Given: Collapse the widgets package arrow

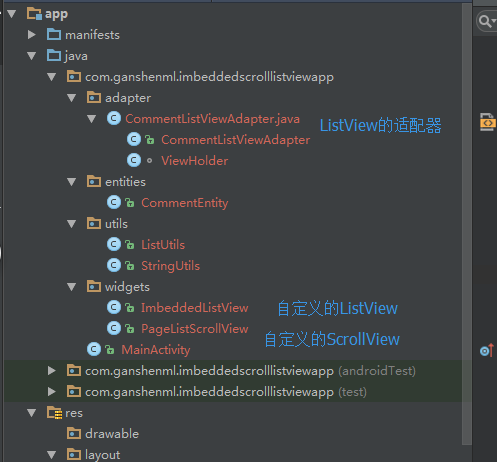Looking at the screenshot, I should click(x=72, y=287).
